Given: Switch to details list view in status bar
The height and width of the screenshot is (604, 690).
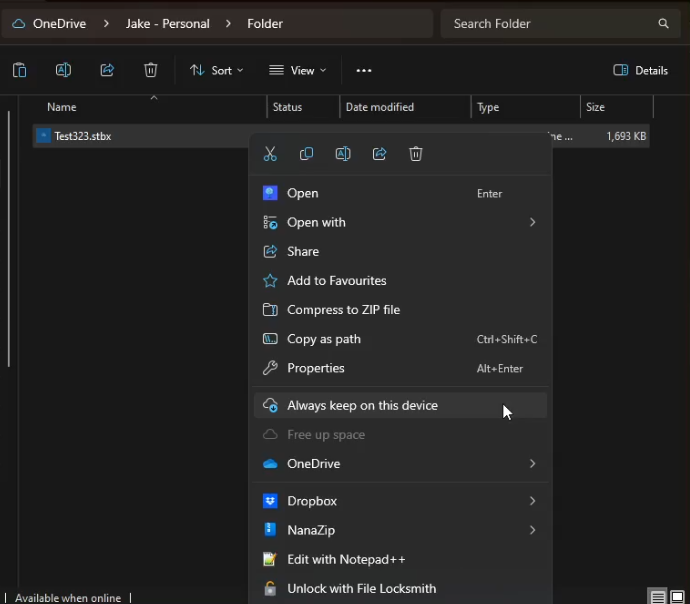Looking at the screenshot, I should (x=658, y=597).
